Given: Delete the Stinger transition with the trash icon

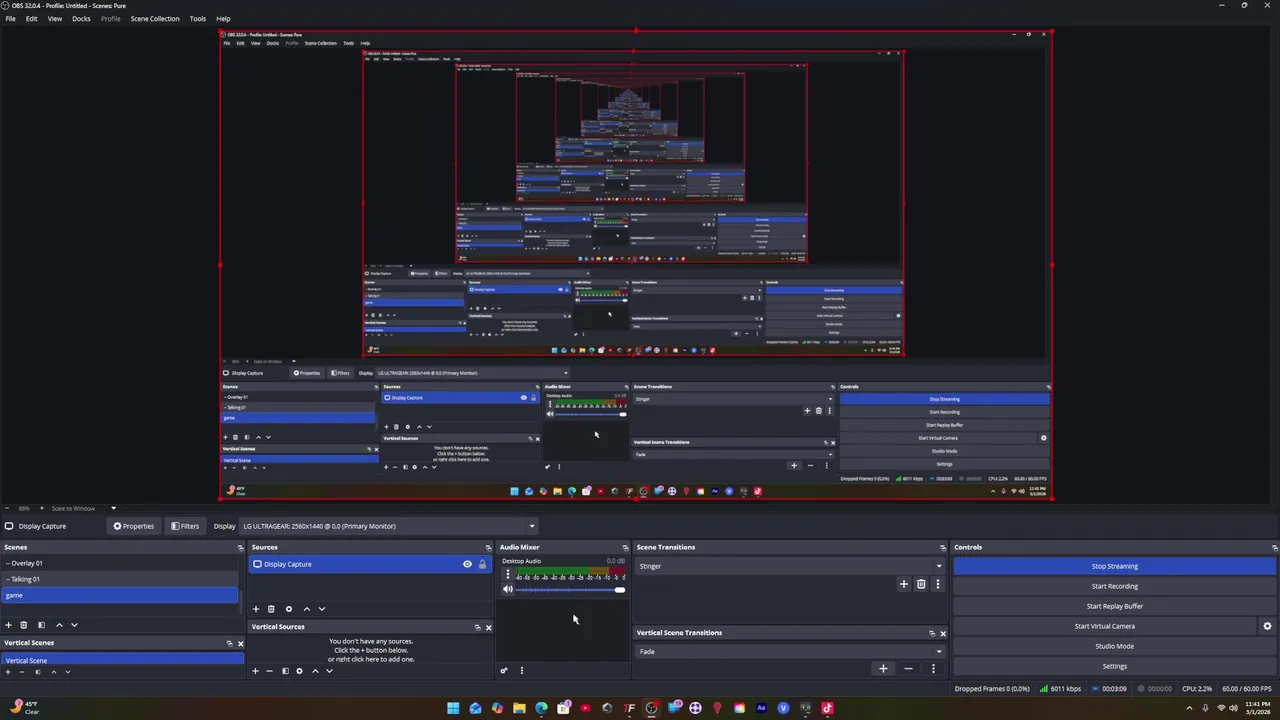Looking at the screenshot, I should (x=921, y=584).
